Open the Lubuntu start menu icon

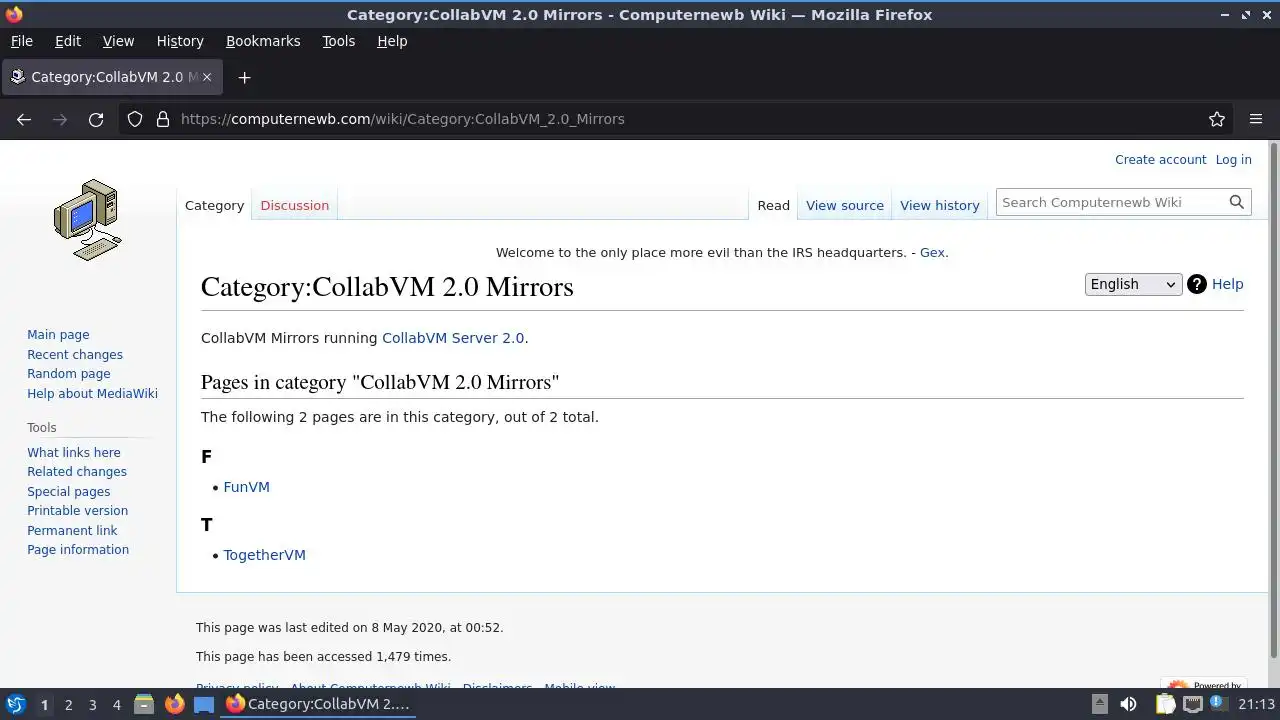pos(16,704)
